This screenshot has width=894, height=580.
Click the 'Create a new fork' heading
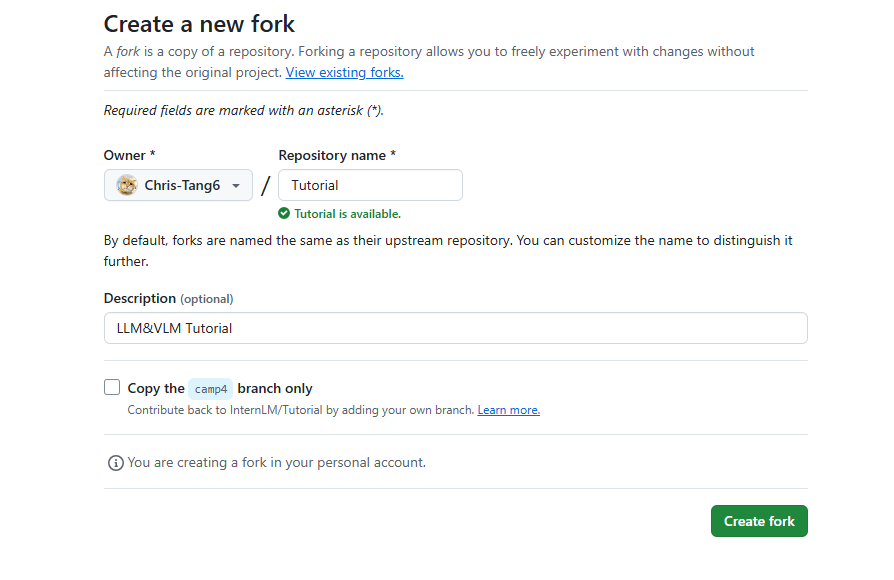click(x=200, y=23)
